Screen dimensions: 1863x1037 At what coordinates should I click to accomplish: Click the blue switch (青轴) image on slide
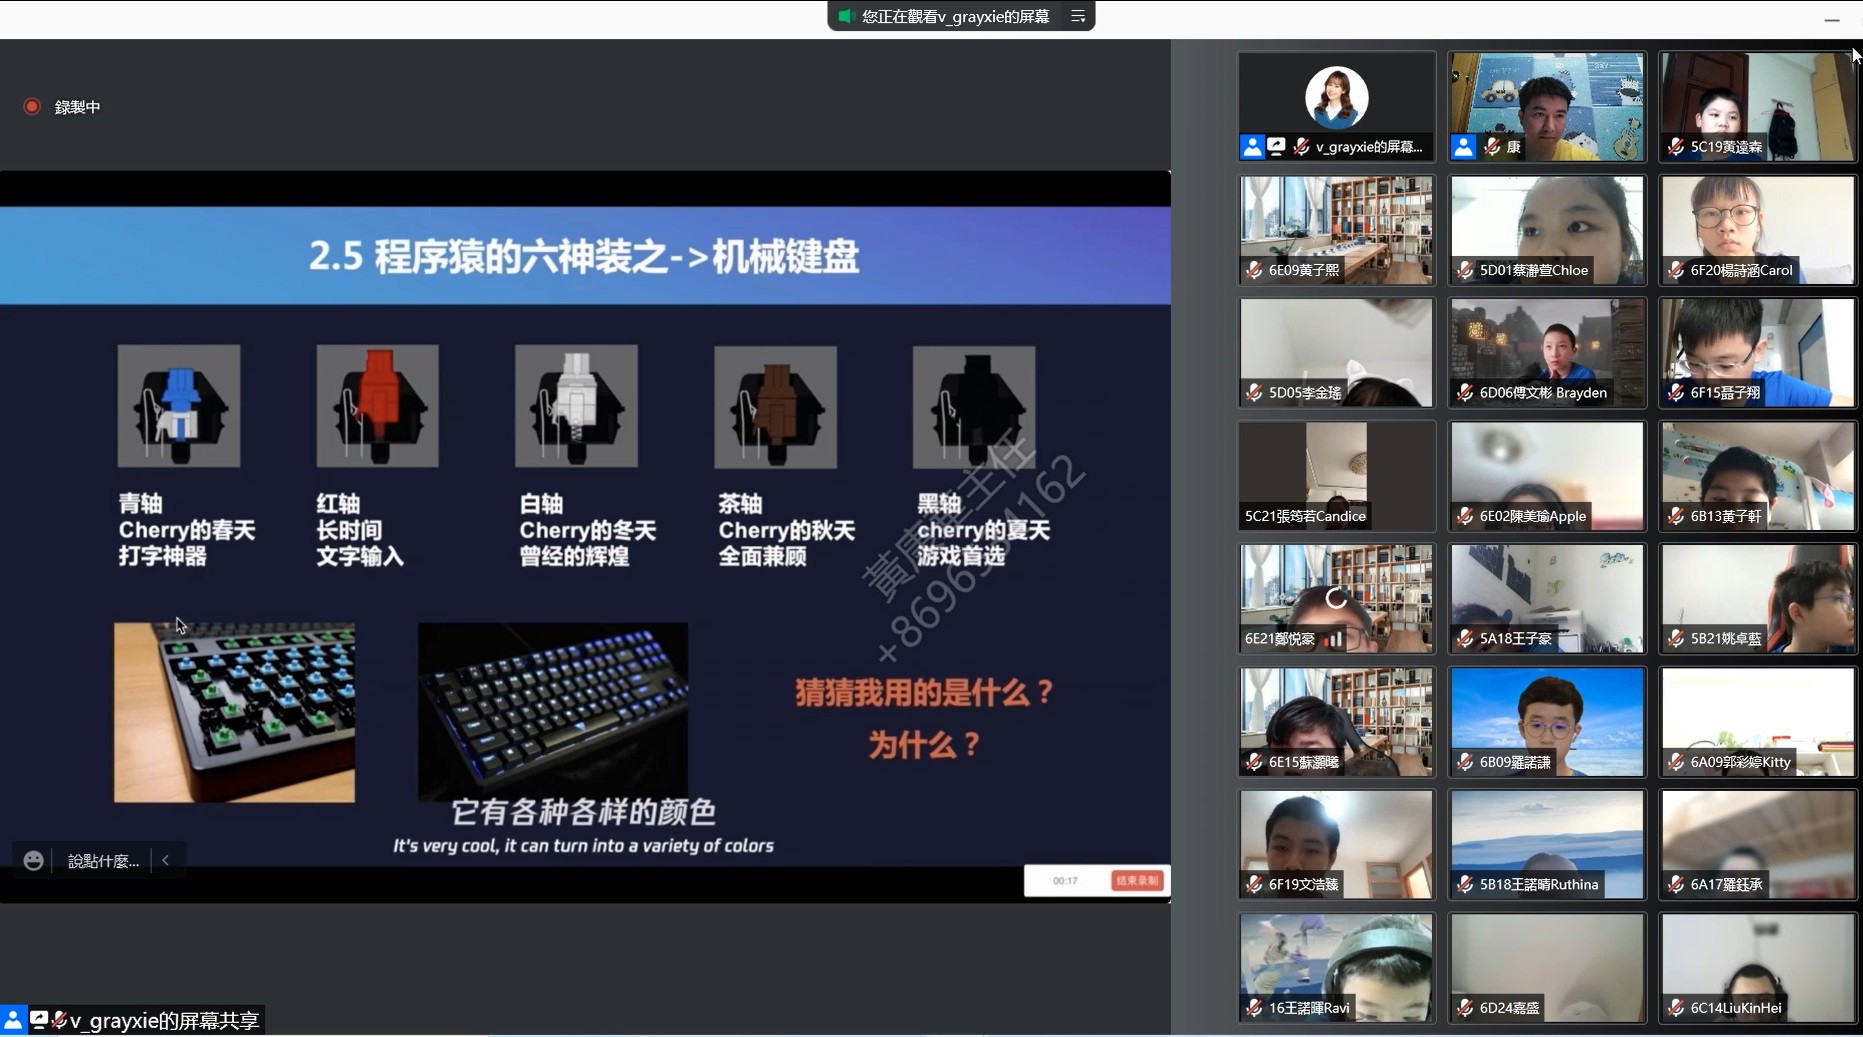[x=179, y=406]
